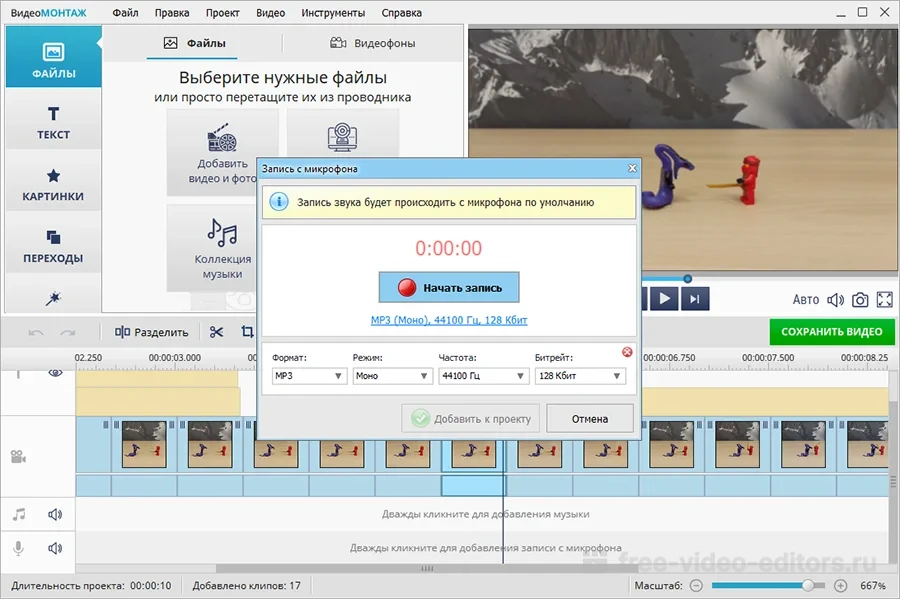This screenshot has width=900, height=599.
Task: Click the Отмена button
Action: pos(590,418)
